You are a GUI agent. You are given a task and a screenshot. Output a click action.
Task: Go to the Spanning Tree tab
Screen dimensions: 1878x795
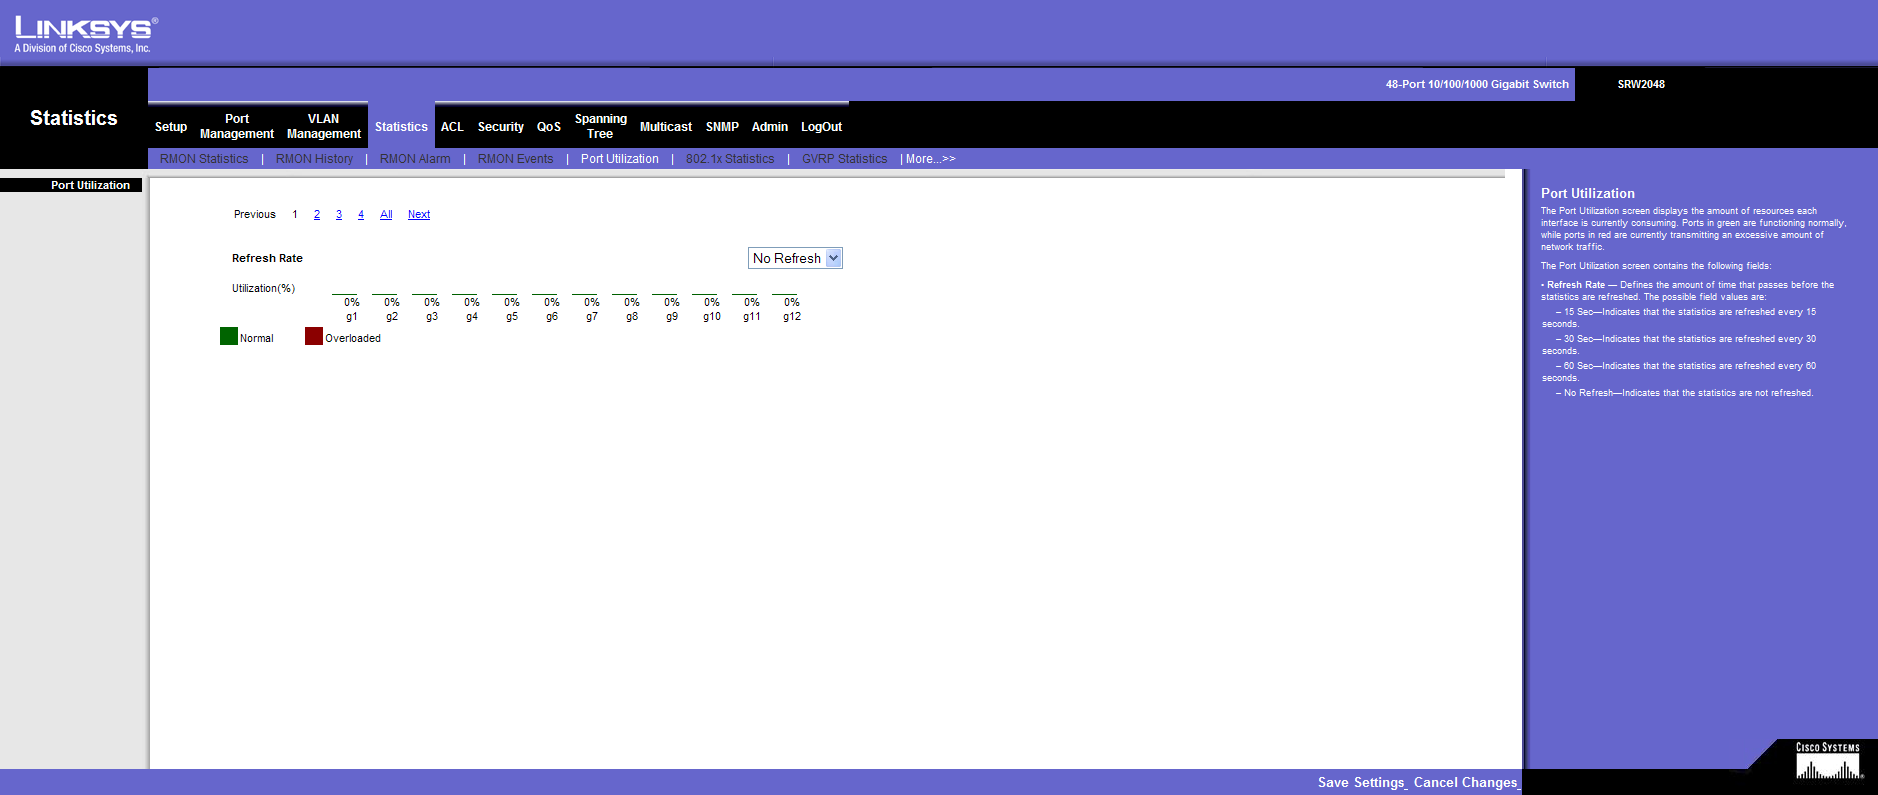coord(600,126)
